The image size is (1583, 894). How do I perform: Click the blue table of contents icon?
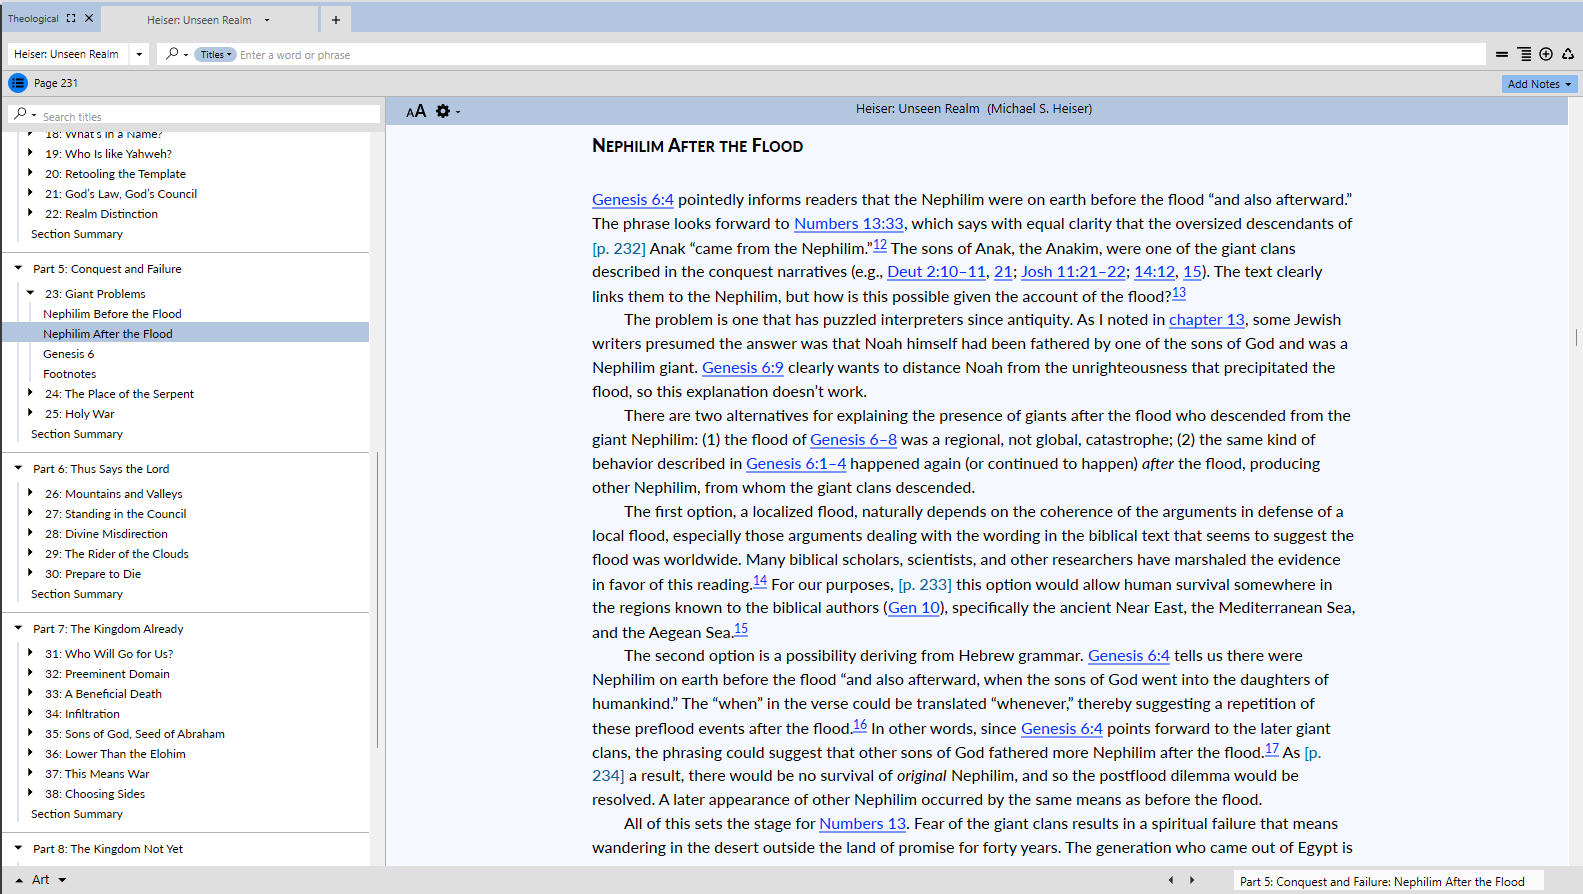pyautogui.click(x=18, y=83)
